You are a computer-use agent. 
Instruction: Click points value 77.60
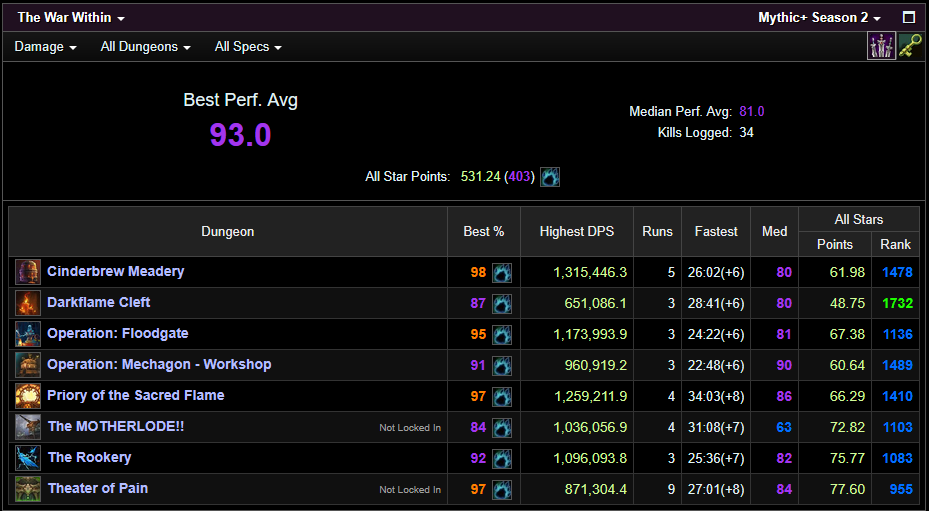click(847, 490)
